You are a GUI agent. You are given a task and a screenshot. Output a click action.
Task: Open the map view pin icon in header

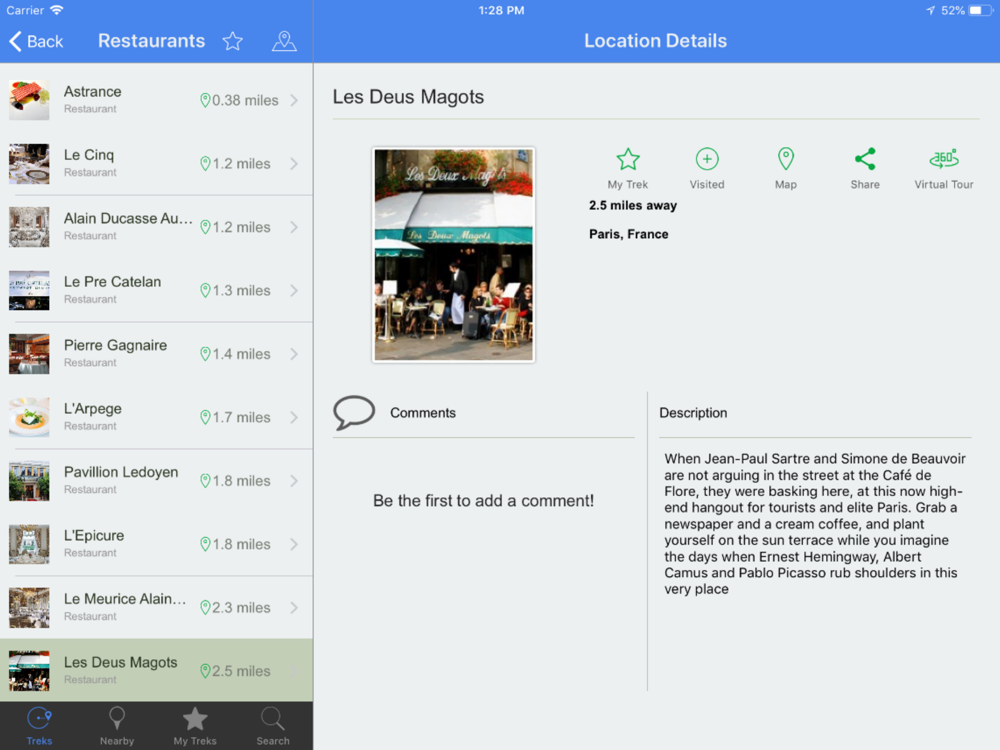pyautogui.click(x=284, y=41)
